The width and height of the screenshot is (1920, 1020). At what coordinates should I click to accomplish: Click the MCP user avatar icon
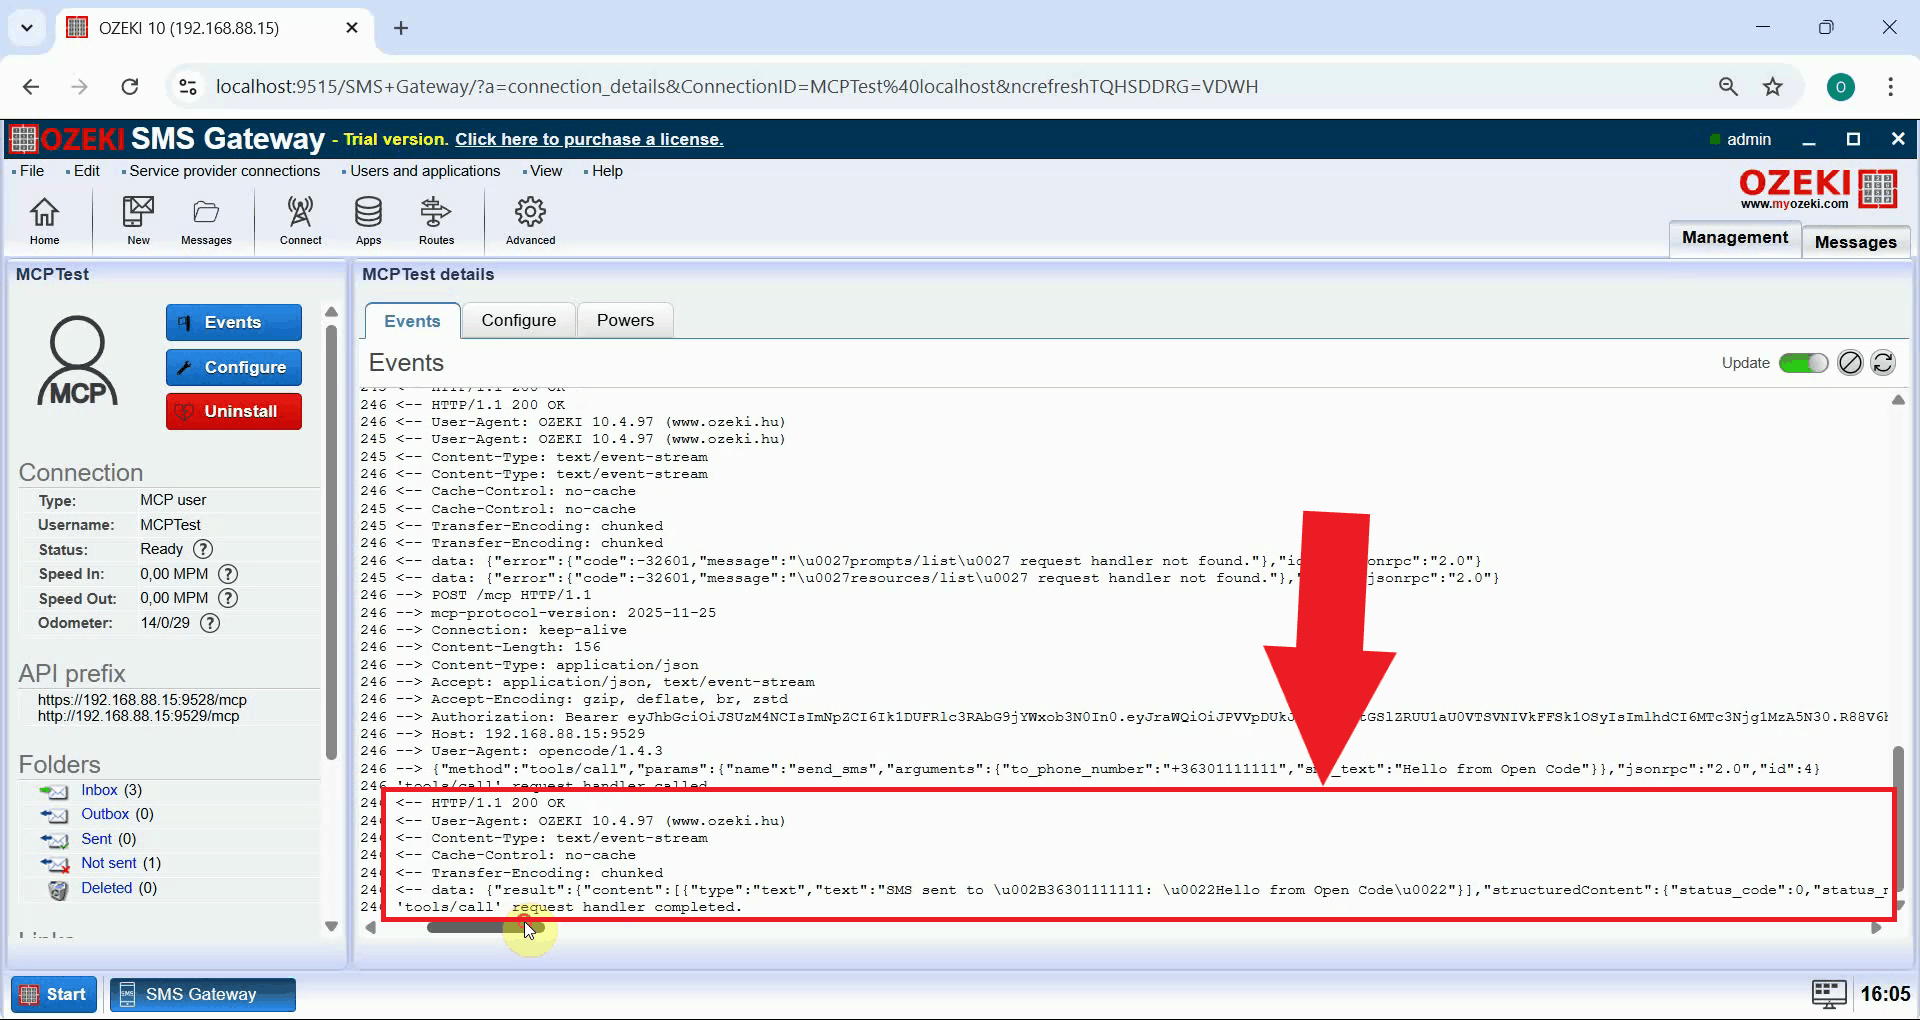click(78, 361)
